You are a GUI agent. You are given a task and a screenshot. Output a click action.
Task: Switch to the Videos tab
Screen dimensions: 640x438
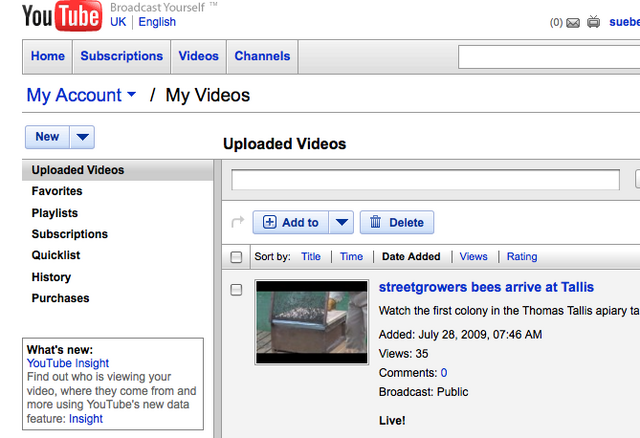click(x=198, y=56)
